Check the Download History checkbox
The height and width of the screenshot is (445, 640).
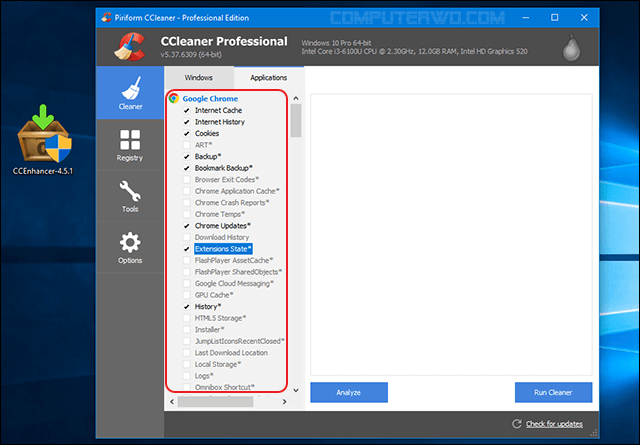coord(187,237)
